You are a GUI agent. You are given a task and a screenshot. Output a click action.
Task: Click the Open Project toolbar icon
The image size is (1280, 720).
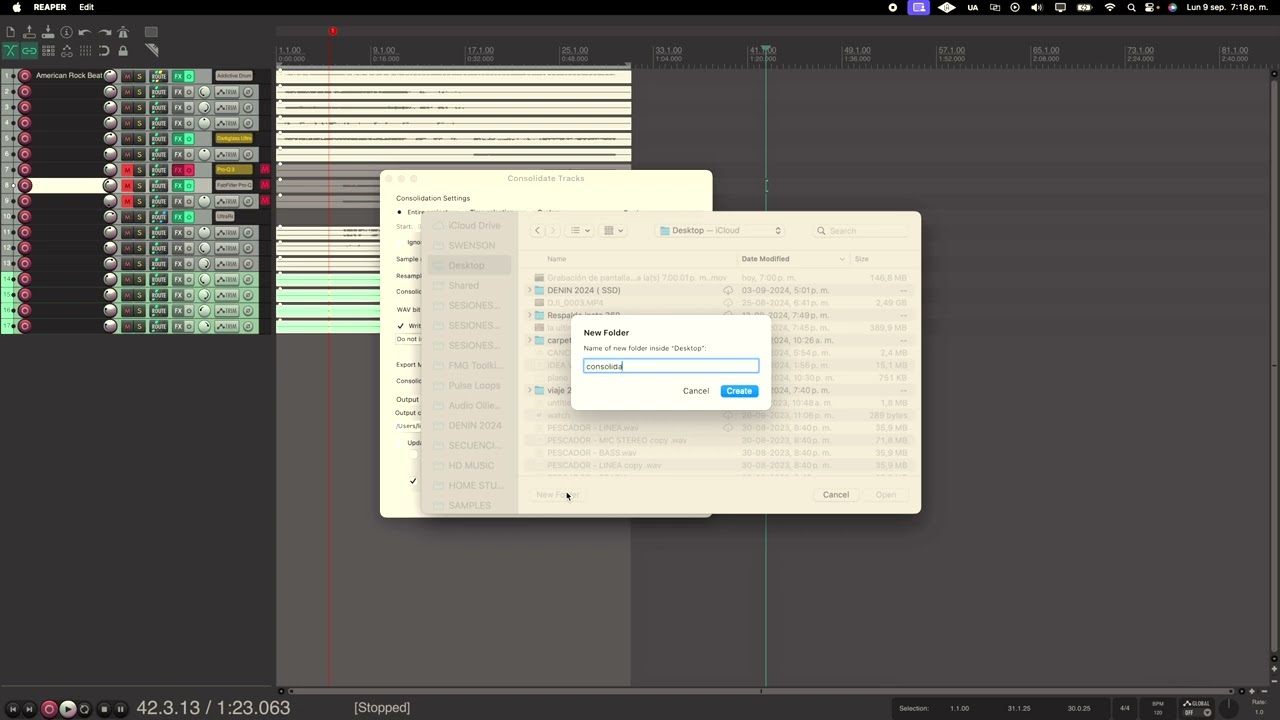pyautogui.click(x=29, y=32)
